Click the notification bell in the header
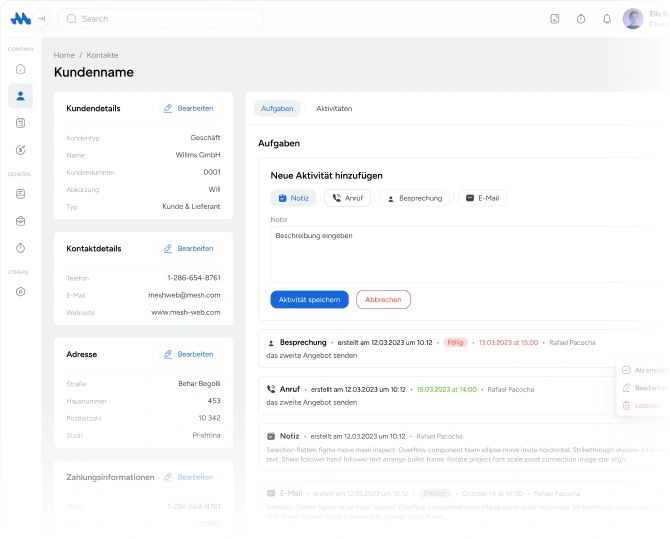670x539 pixels. (x=606, y=19)
